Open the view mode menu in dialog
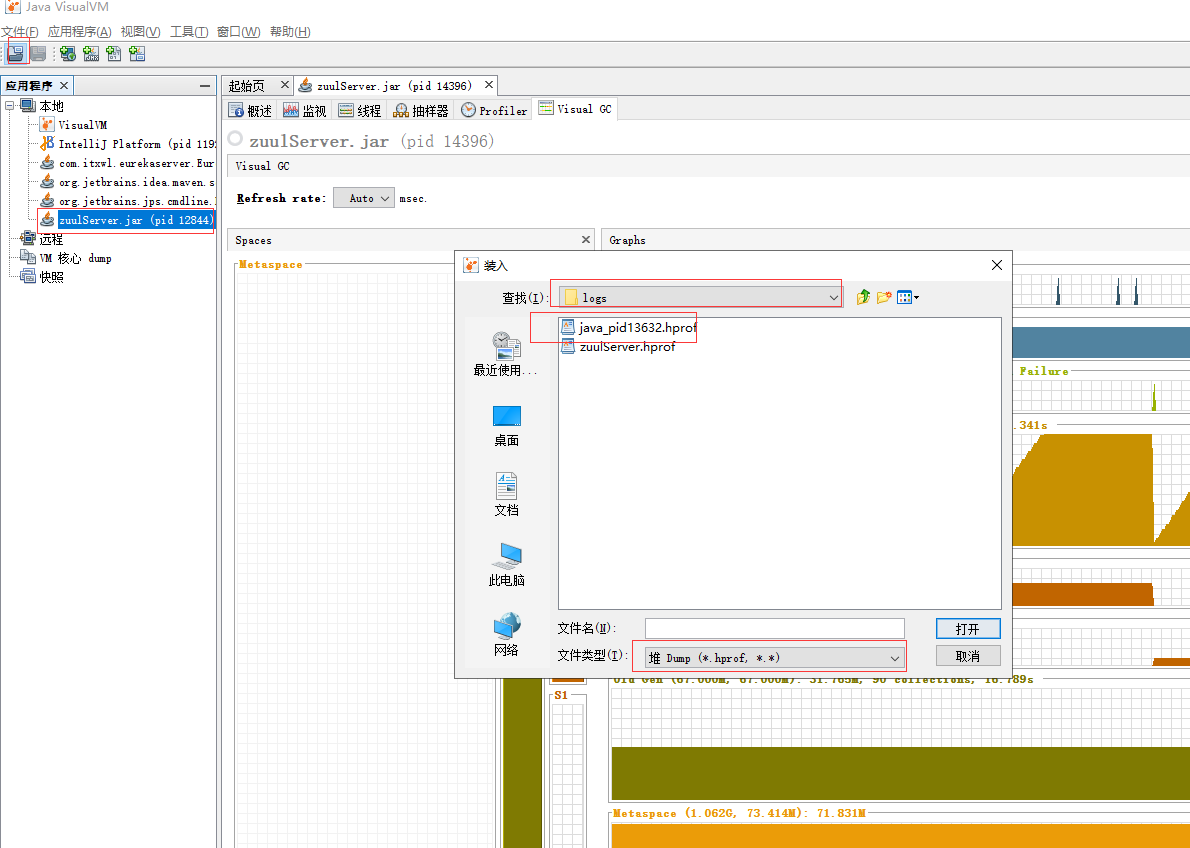The height and width of the screenshot is (848, 1190). [x=905, y=296]
